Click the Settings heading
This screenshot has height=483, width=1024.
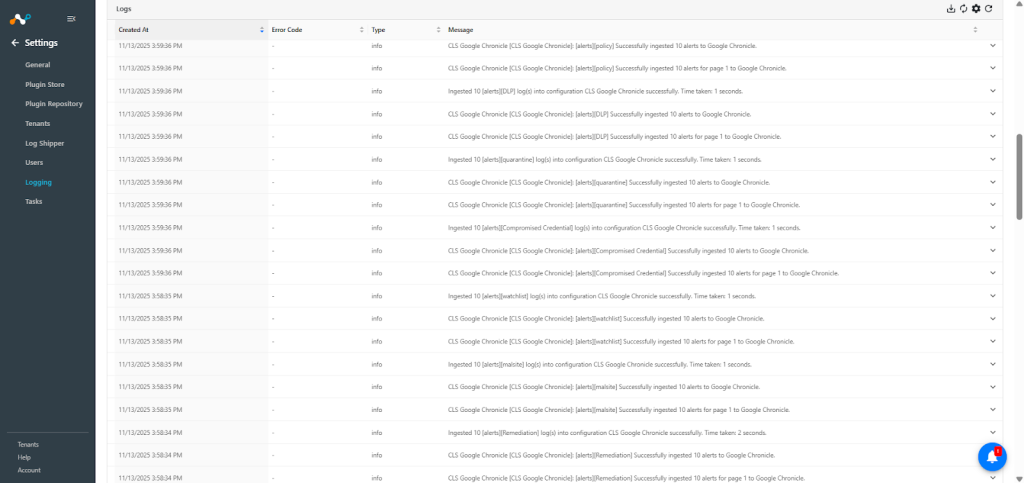click(41, 43)
